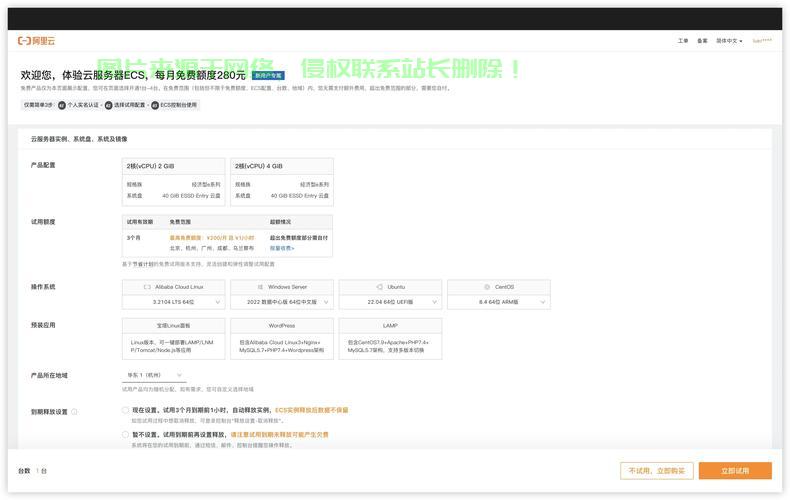This screenshot has width=790, height=500.
Task: Click the 超出免费额度部分需自付 text
Action: (x=299, y=237)
